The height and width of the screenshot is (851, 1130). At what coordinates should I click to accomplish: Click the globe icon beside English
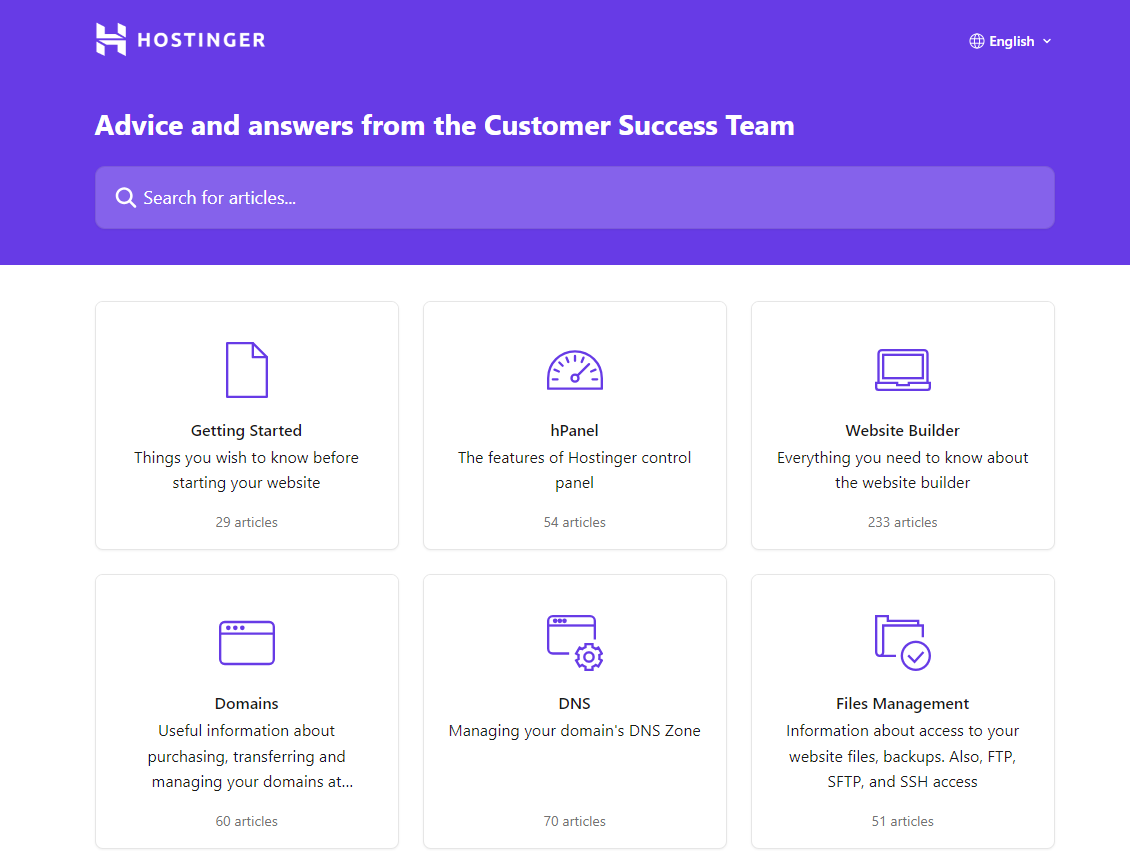click(x=976, y=41)
